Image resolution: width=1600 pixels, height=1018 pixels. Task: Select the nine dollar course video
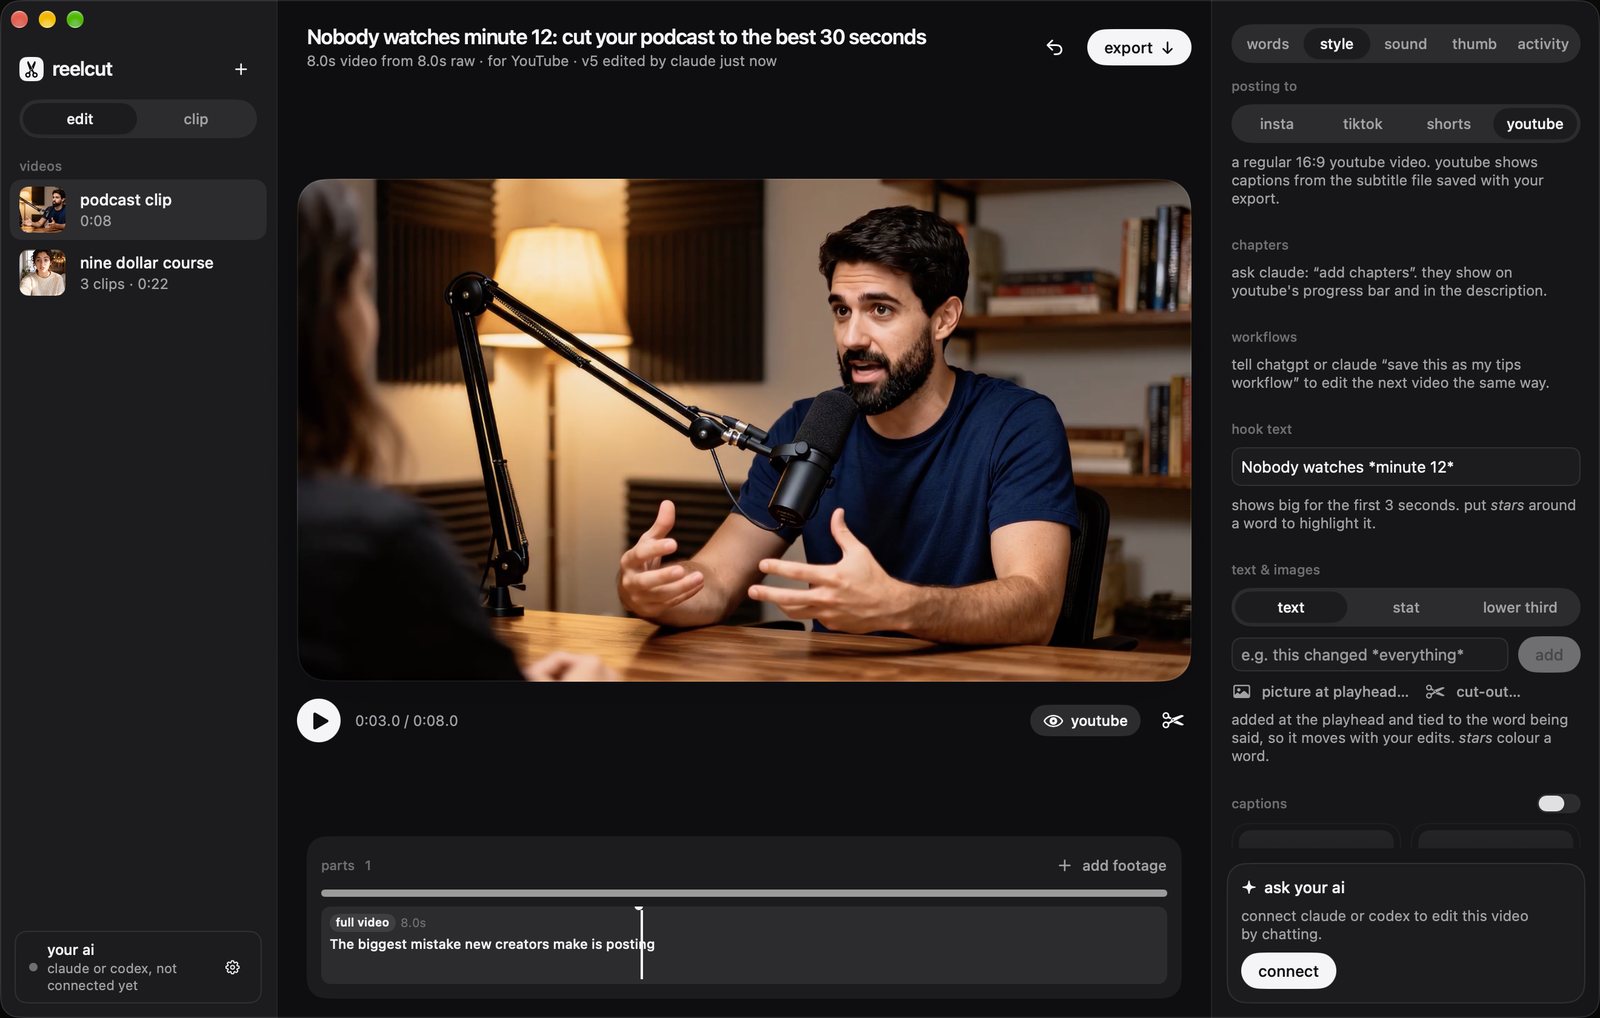[x=138, y=273]
